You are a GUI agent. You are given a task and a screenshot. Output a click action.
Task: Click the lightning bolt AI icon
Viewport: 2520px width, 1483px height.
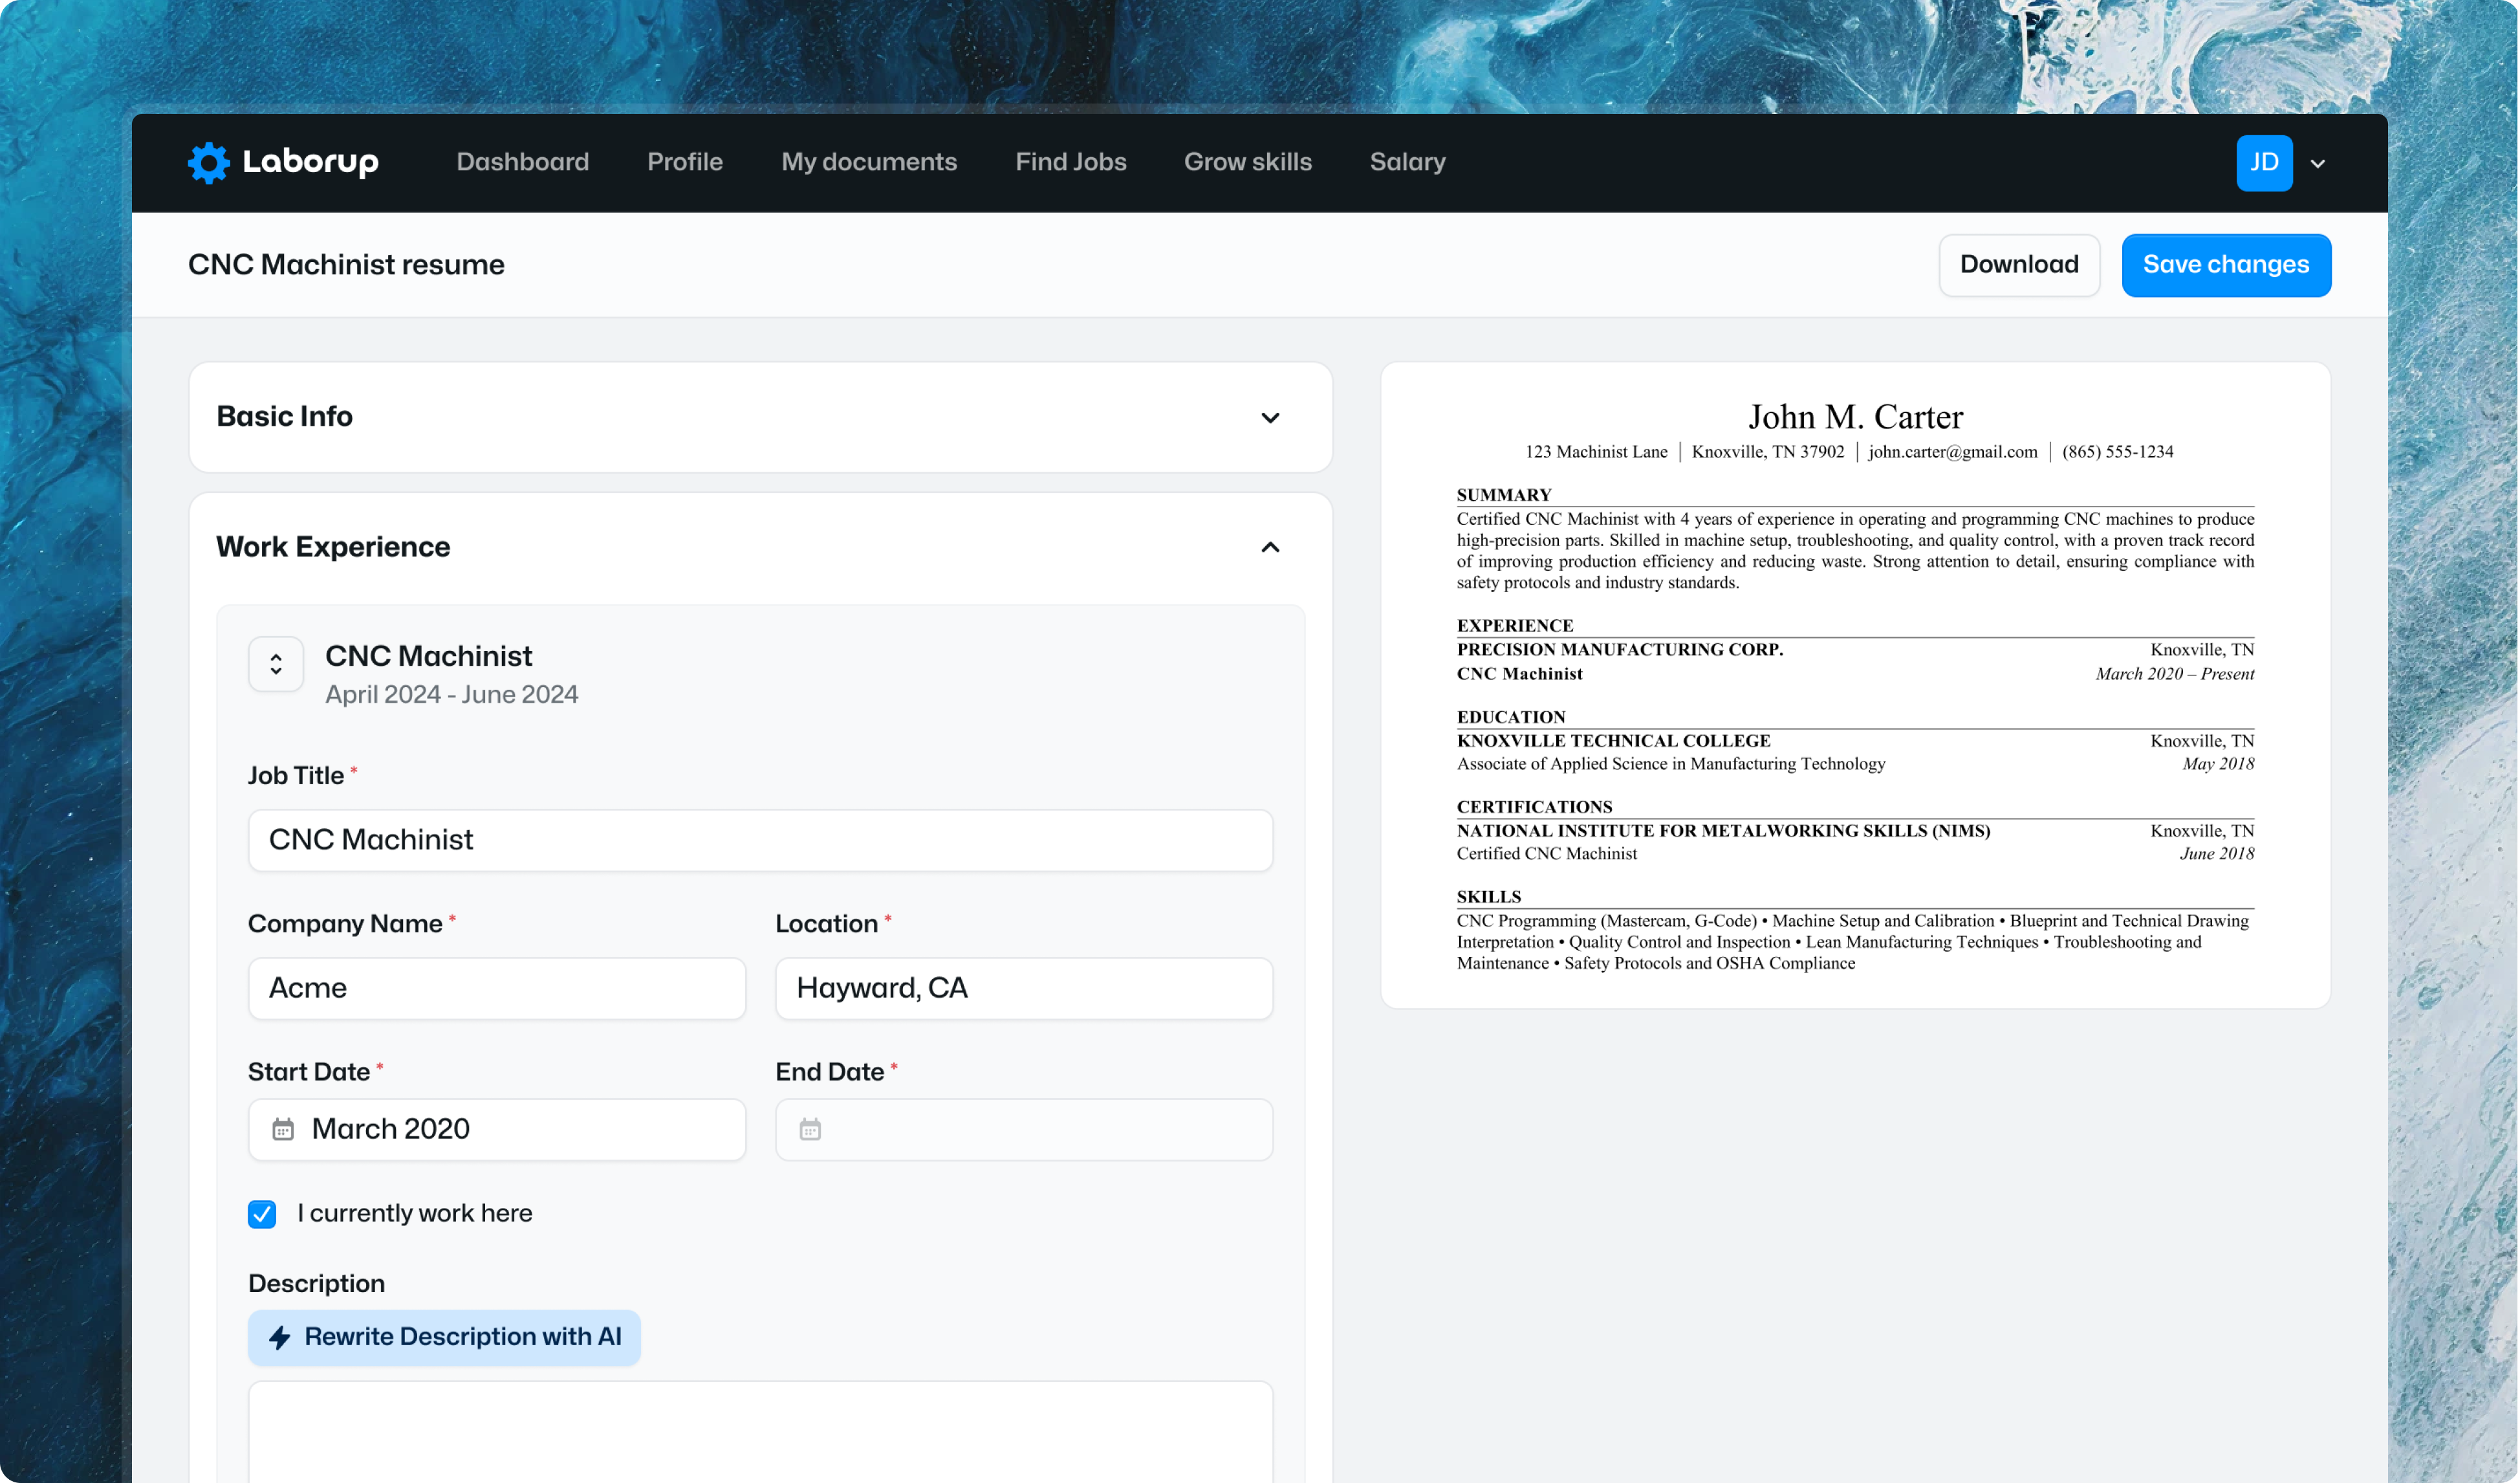coord(279,1337)
